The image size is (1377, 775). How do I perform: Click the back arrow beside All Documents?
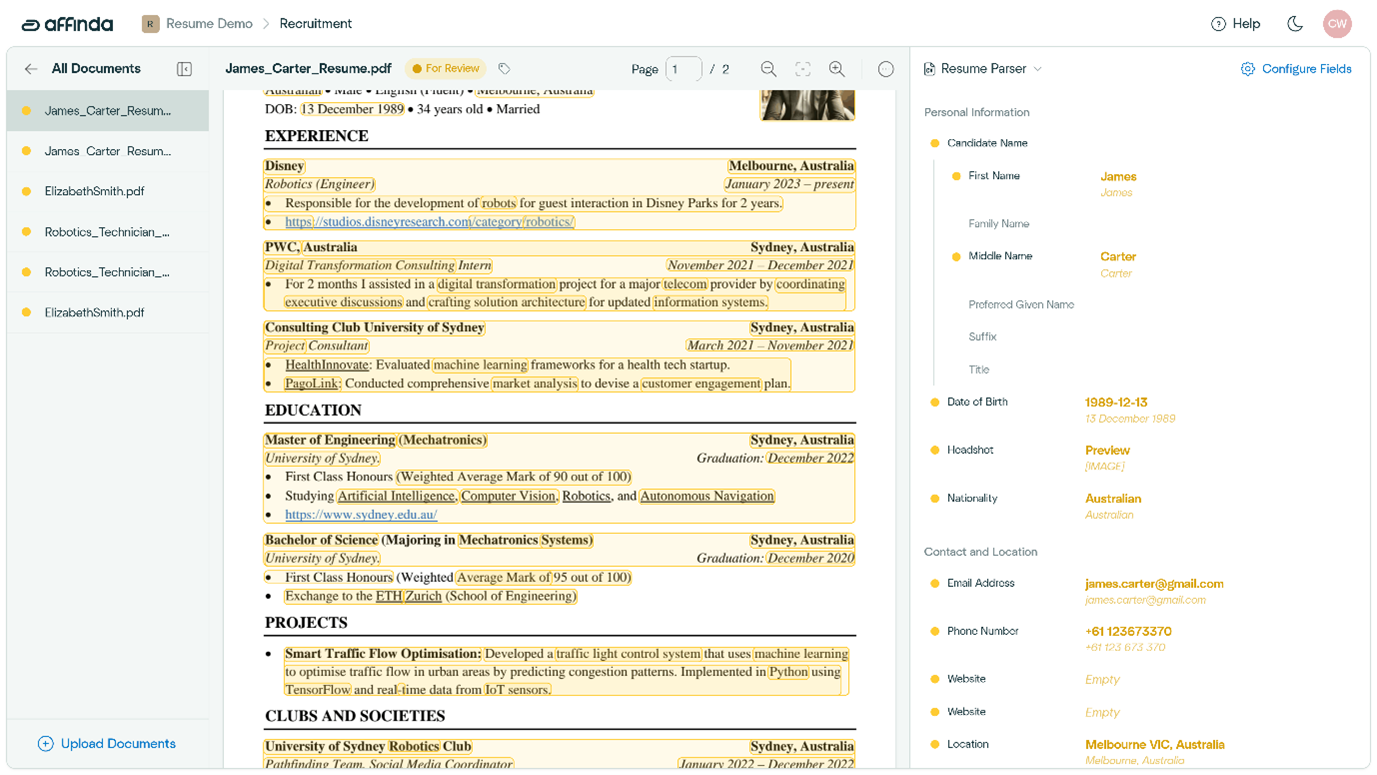pyautogui.click(x=31, y=69)
